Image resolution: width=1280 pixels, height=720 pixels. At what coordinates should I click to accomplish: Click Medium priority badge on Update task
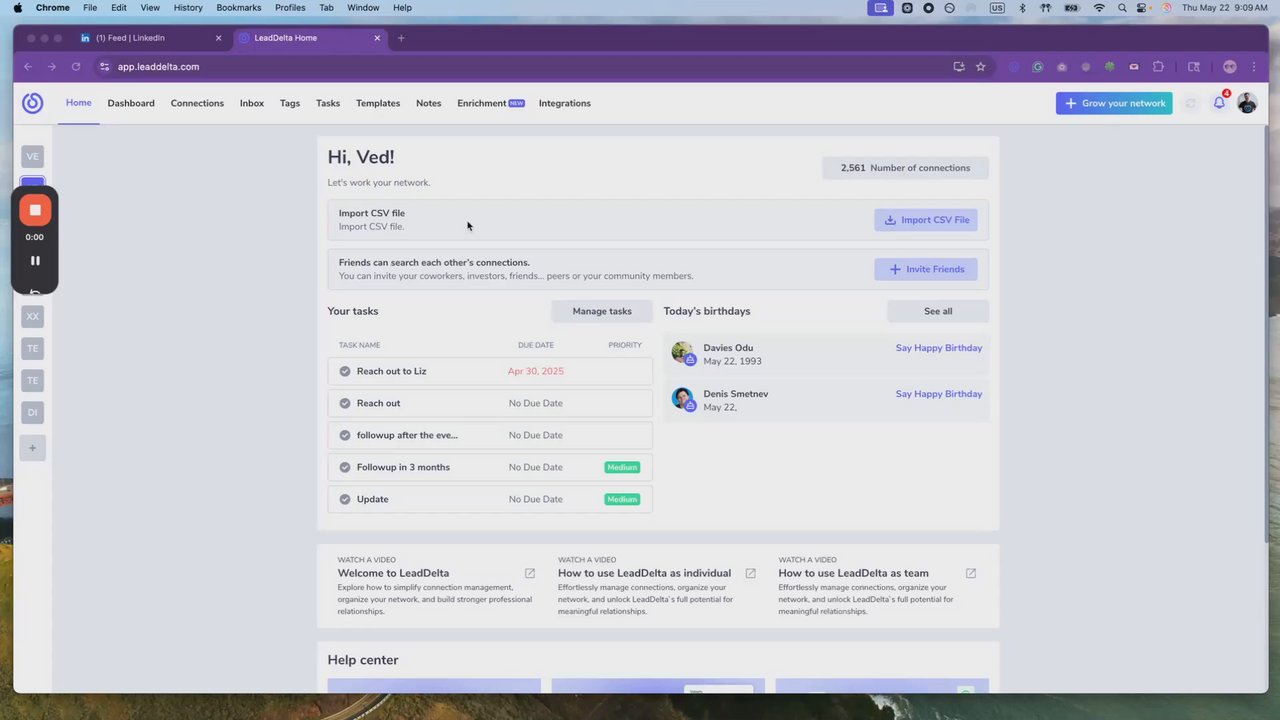[622, 499]
